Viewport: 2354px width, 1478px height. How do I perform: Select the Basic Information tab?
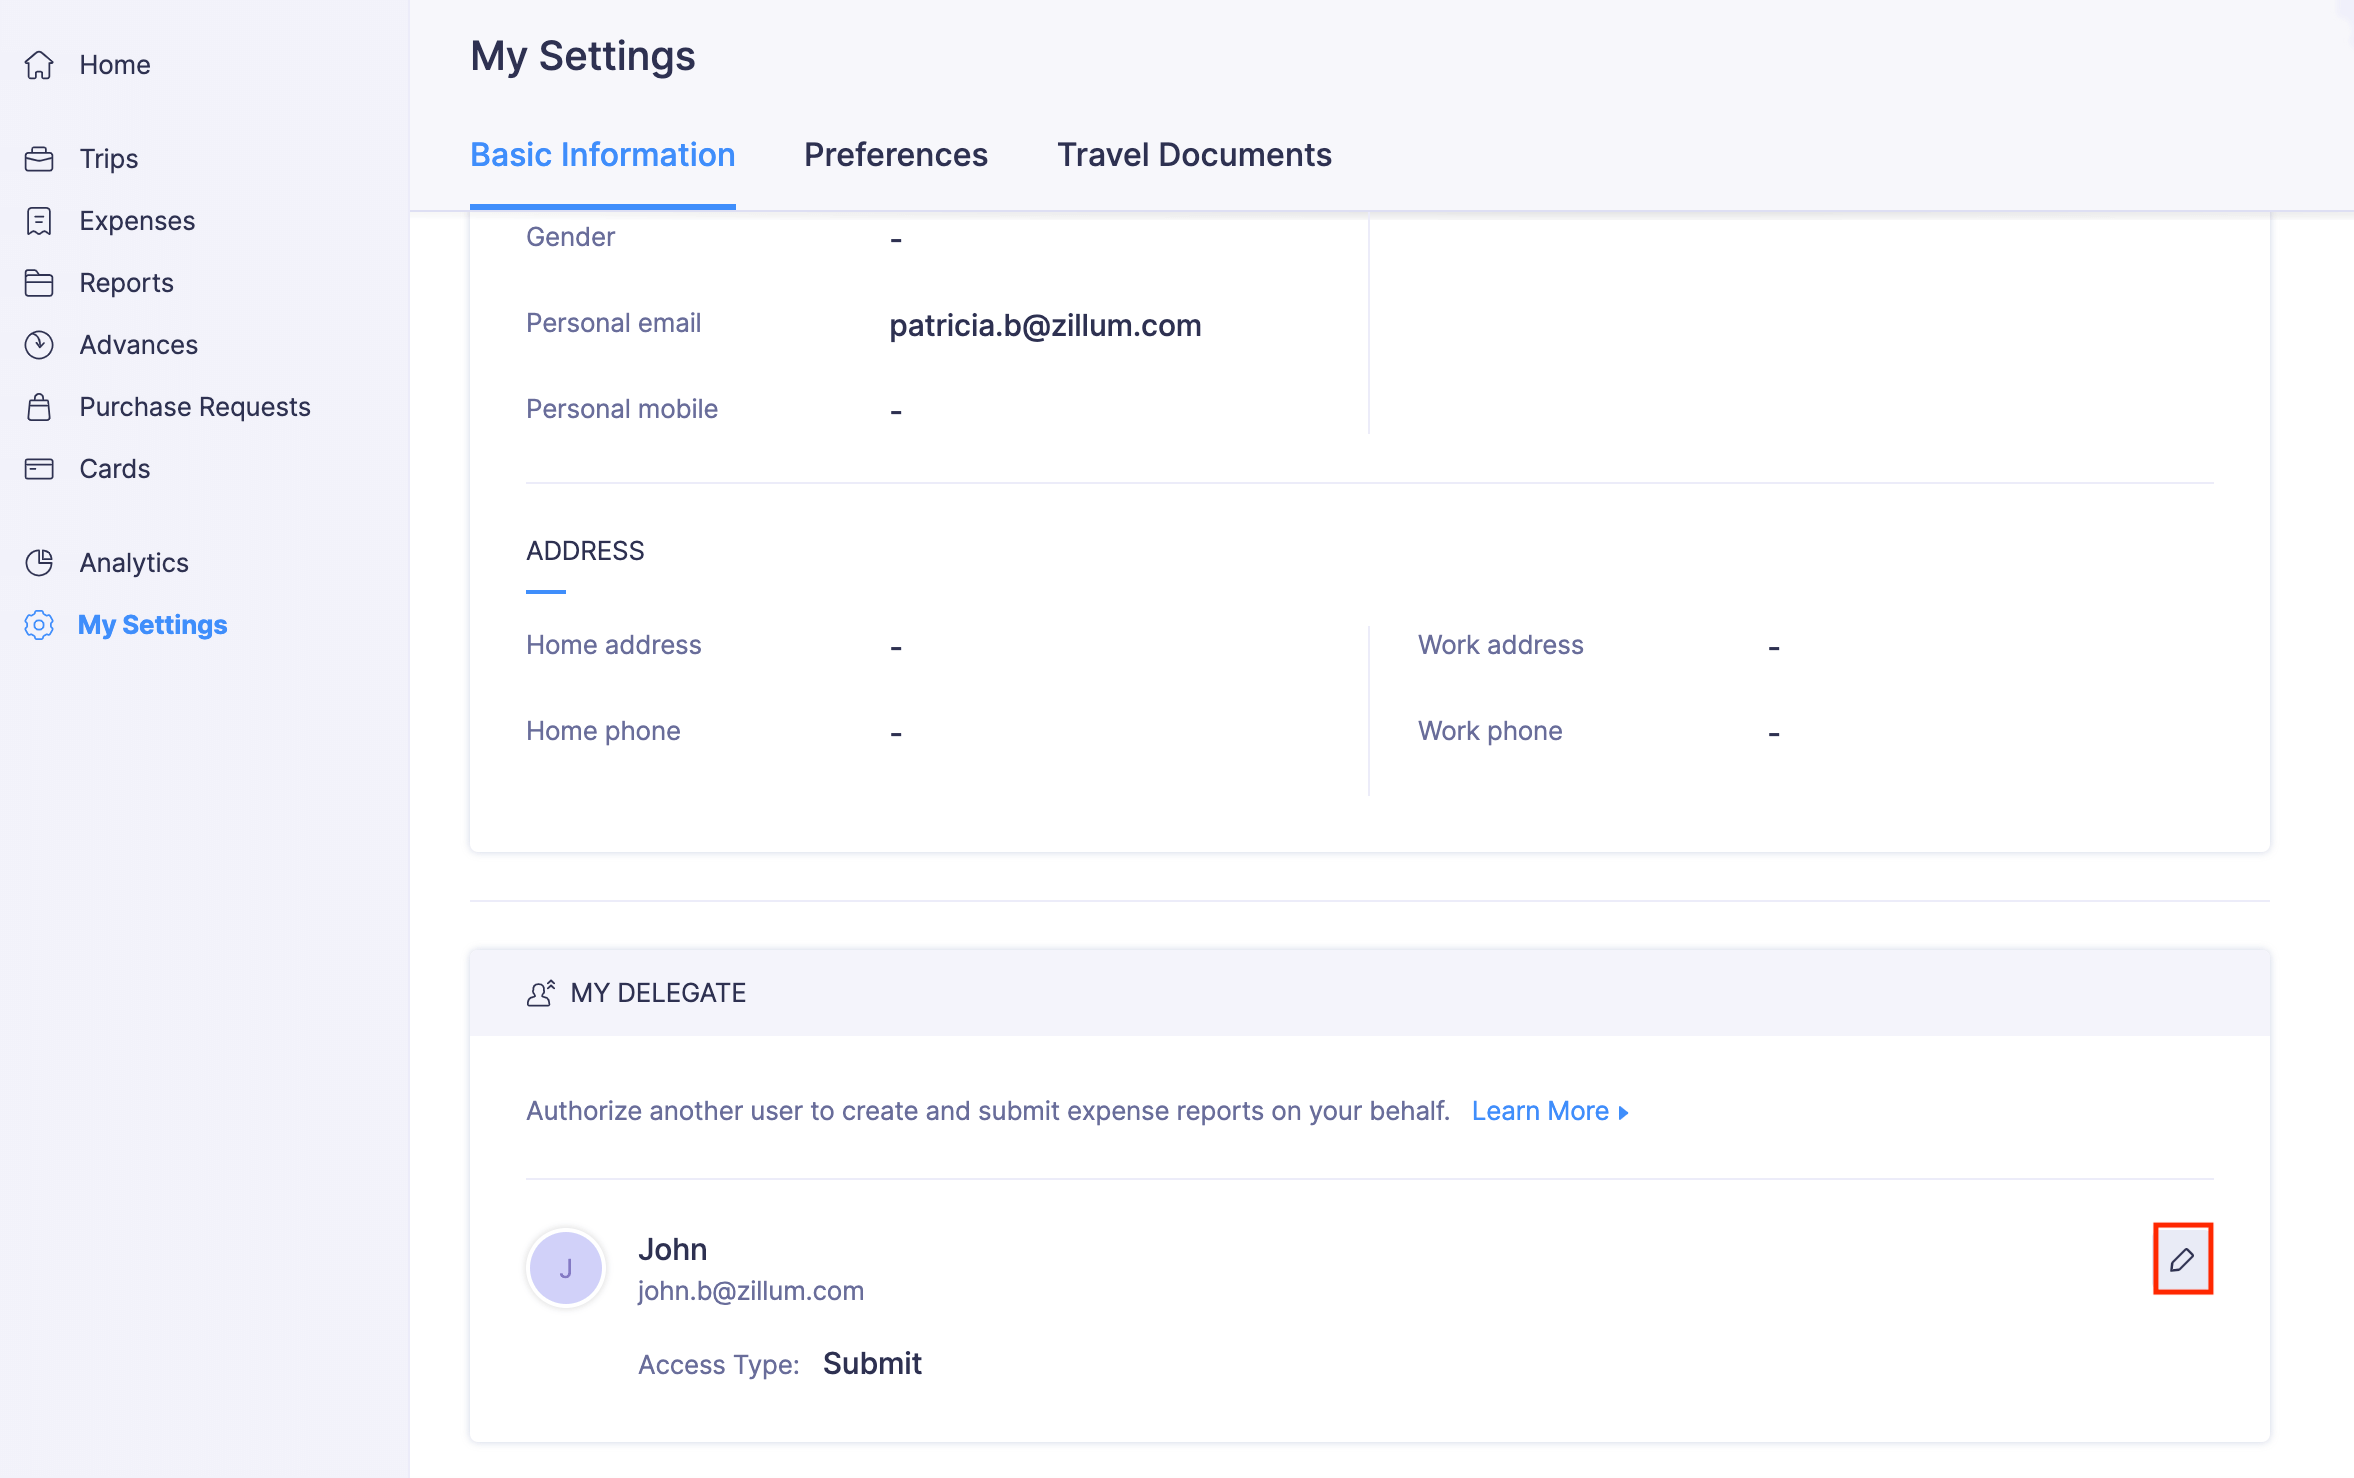(x=602, y=155)
